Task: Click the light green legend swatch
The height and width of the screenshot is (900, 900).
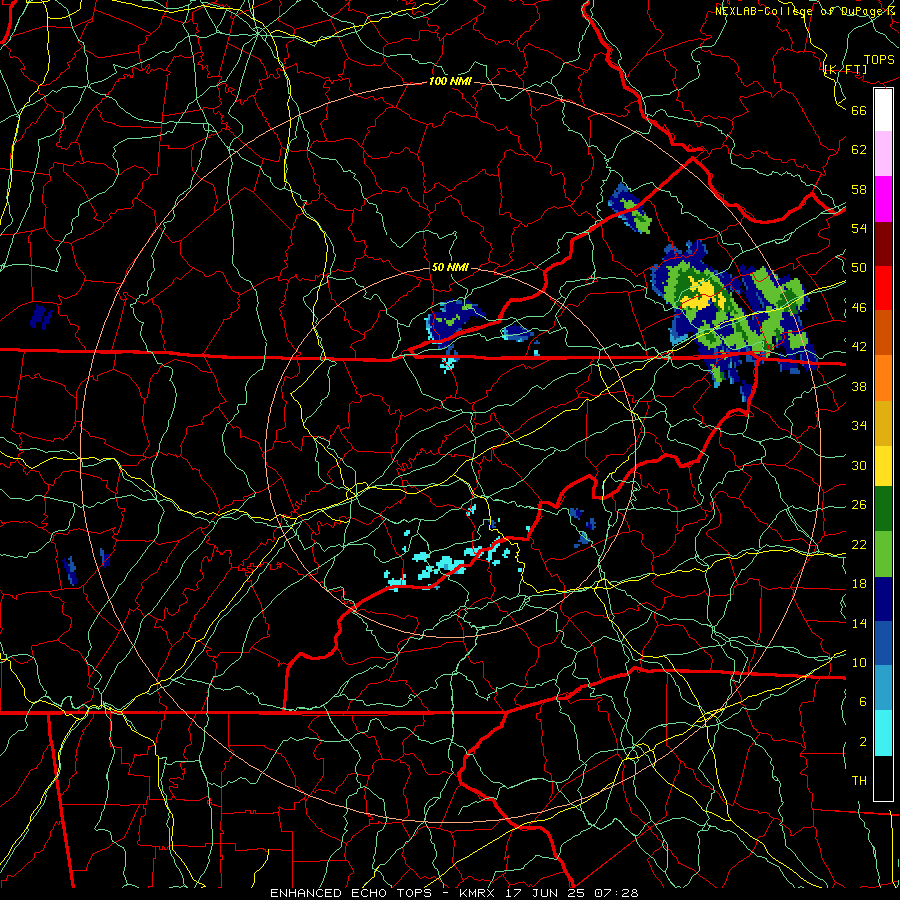Action: (x=883, y=554)
